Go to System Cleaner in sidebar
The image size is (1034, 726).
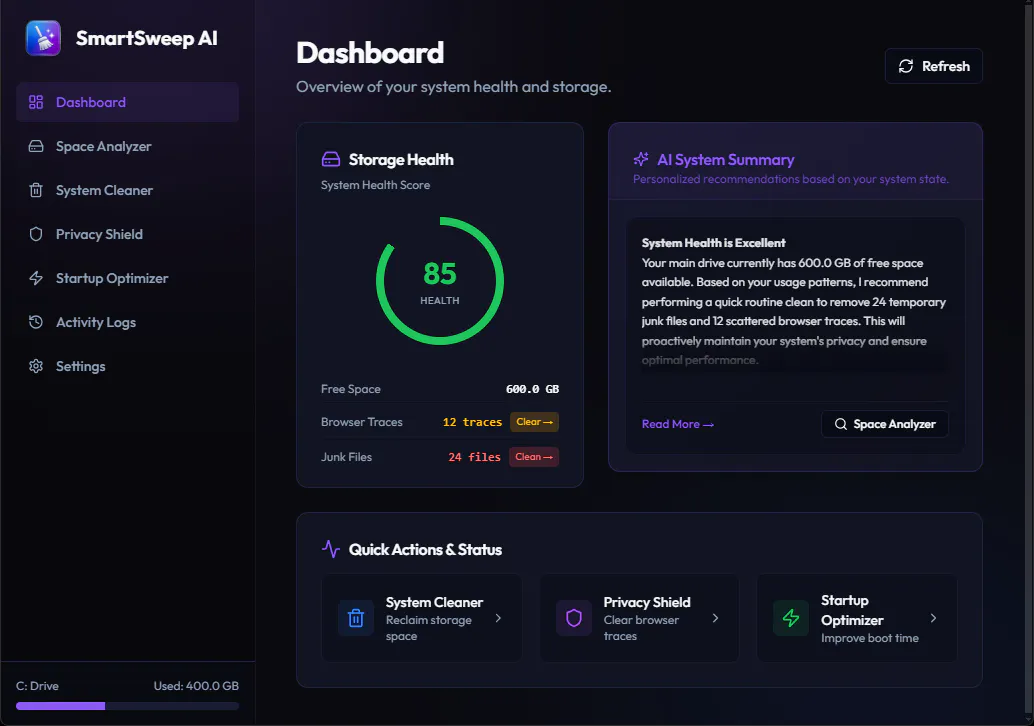(x=127, y=191)
